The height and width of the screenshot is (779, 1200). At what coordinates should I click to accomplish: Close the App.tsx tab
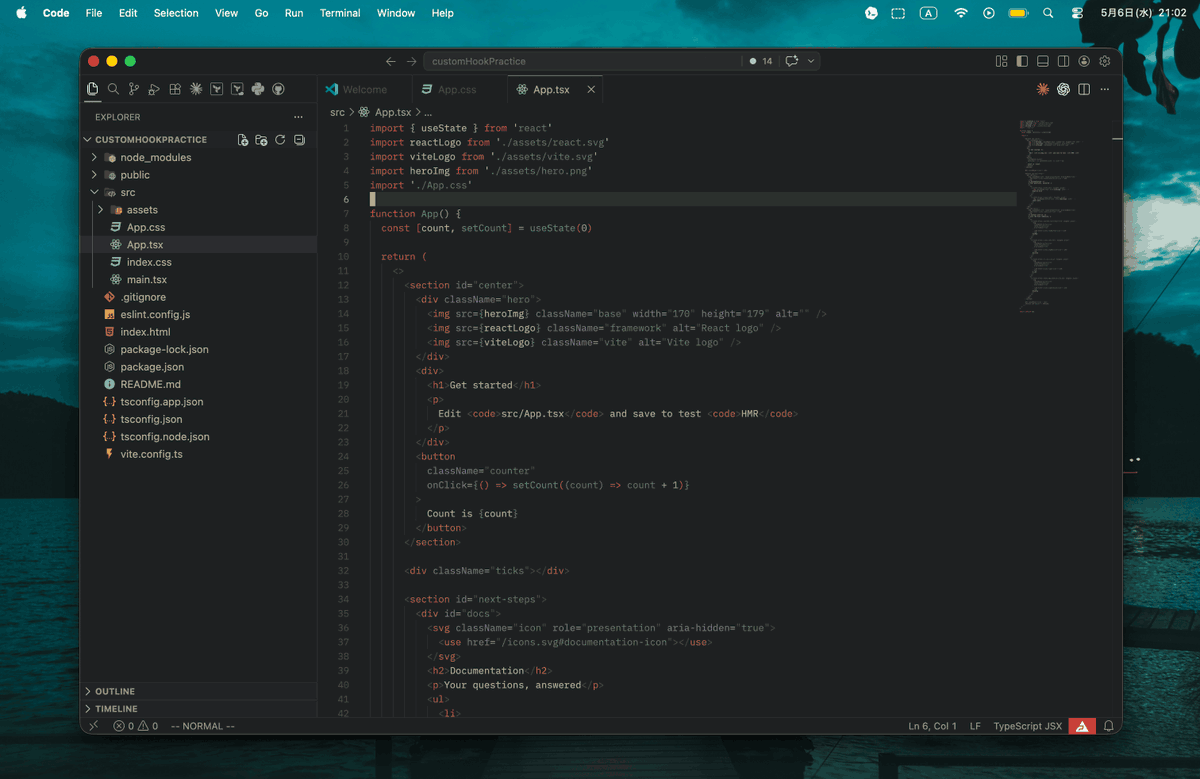click(x=591, y=89)
